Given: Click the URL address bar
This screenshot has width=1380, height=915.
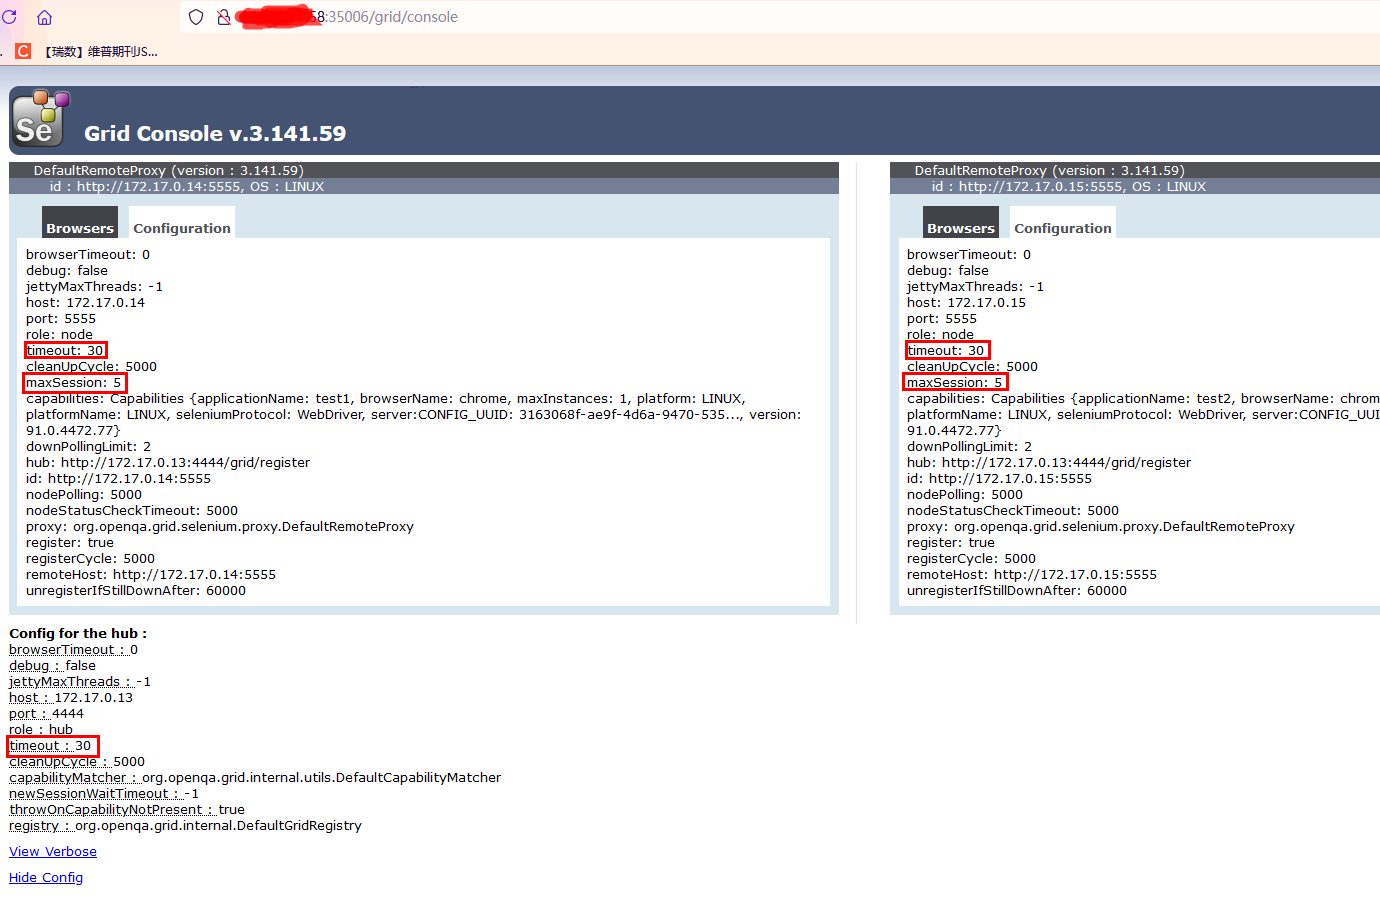Looking at the screenshot, I should click(780, 17).
